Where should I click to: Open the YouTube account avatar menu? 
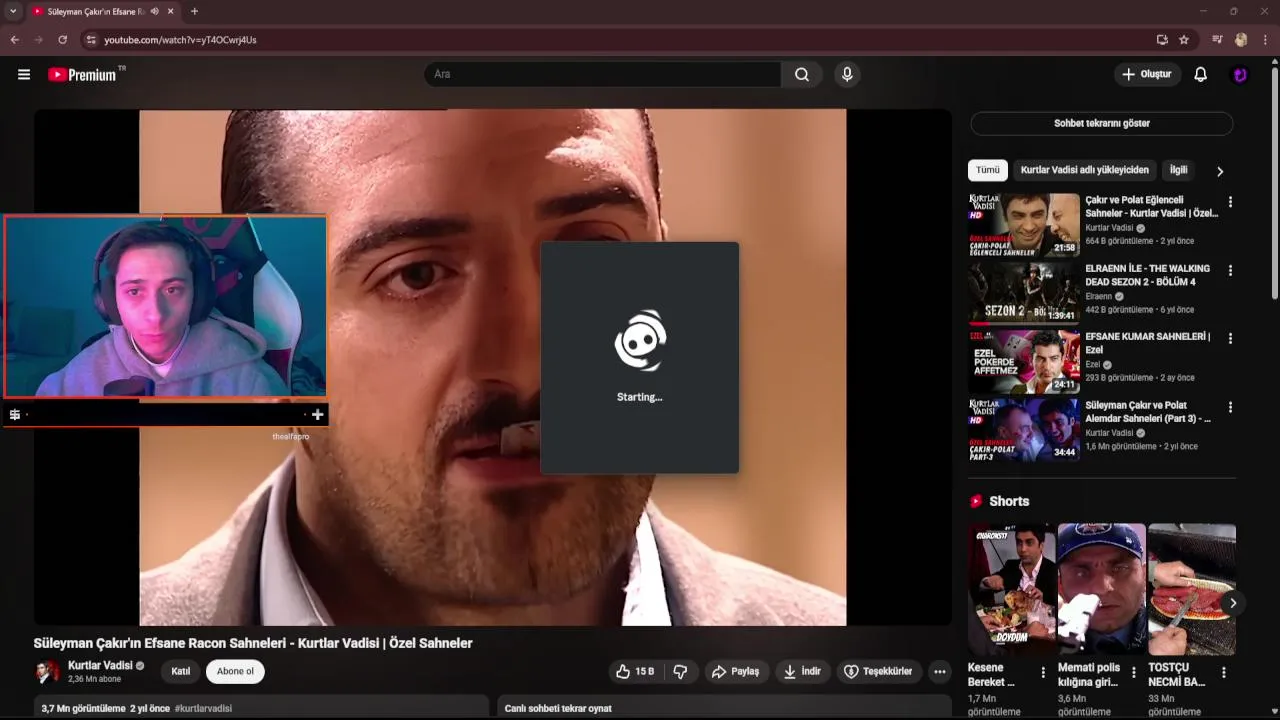[x=1240, y=74]
